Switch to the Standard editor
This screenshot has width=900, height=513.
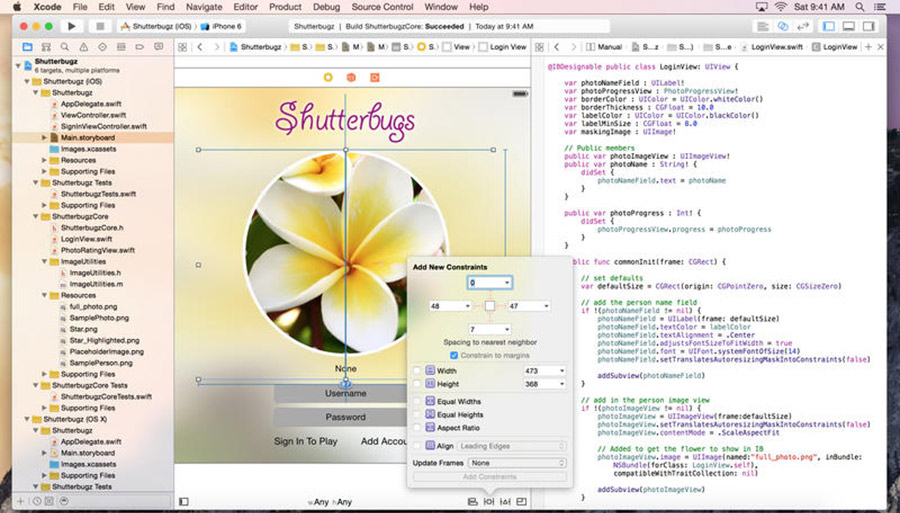(x=763, y=26)
